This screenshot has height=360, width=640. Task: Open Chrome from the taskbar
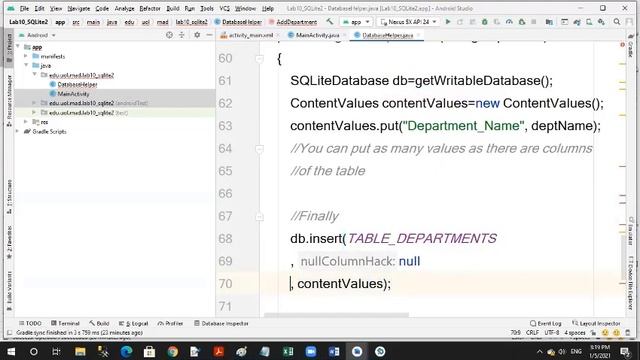pos(172,351)
